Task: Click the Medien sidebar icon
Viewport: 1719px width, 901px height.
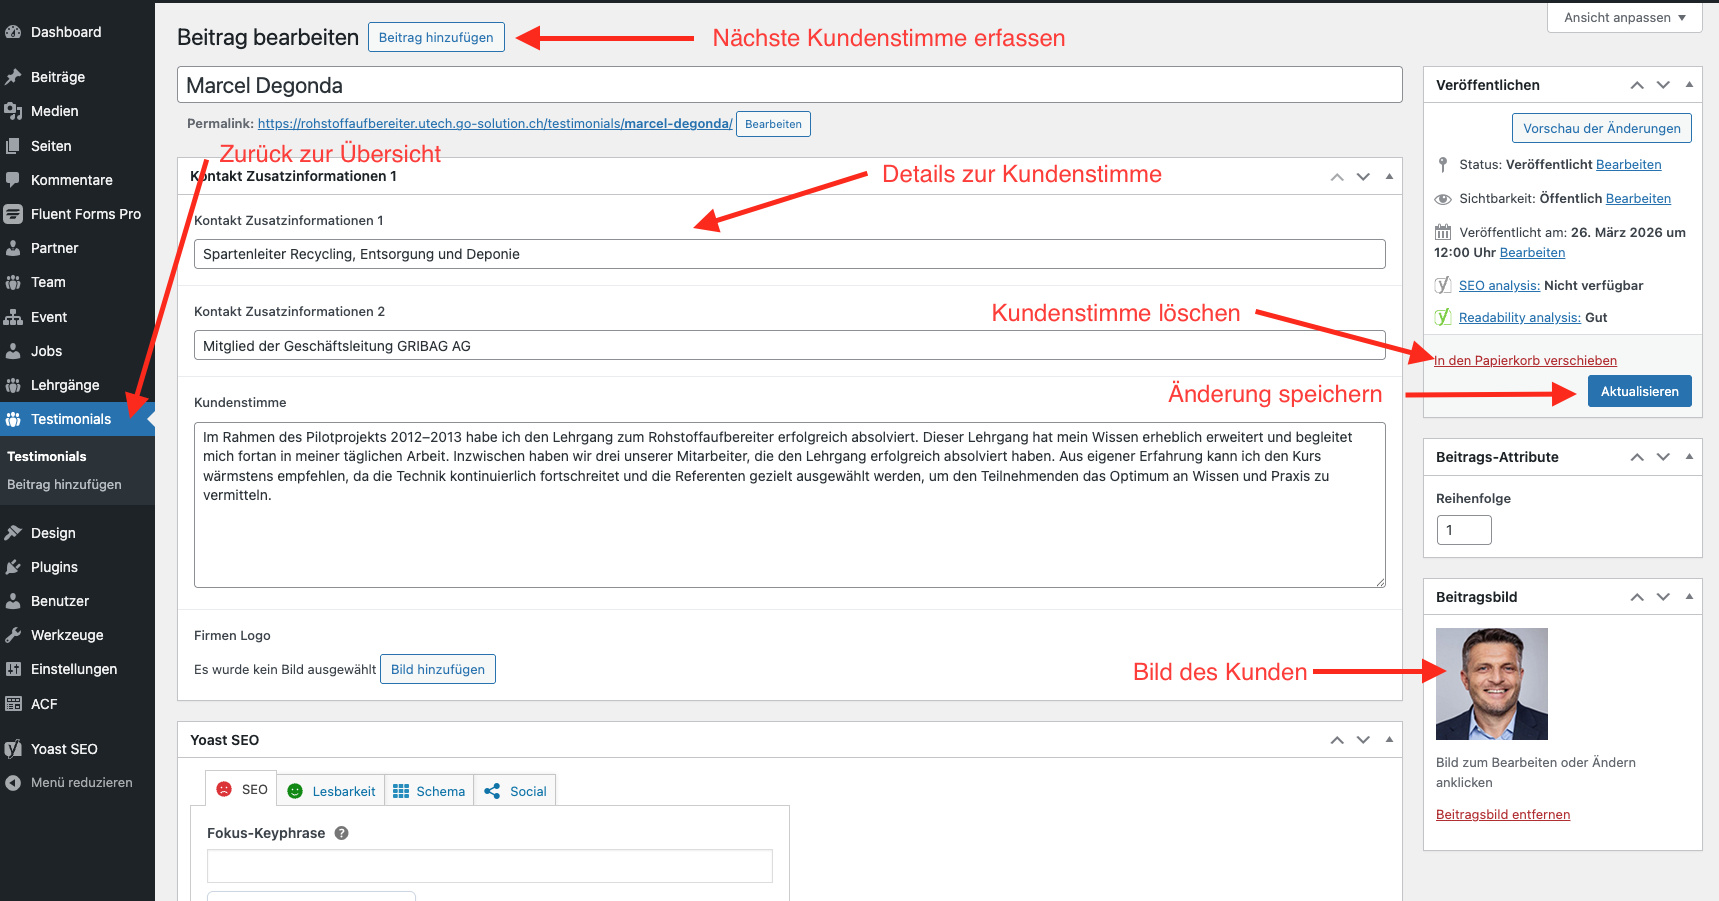Action: [x=13, y=111]
